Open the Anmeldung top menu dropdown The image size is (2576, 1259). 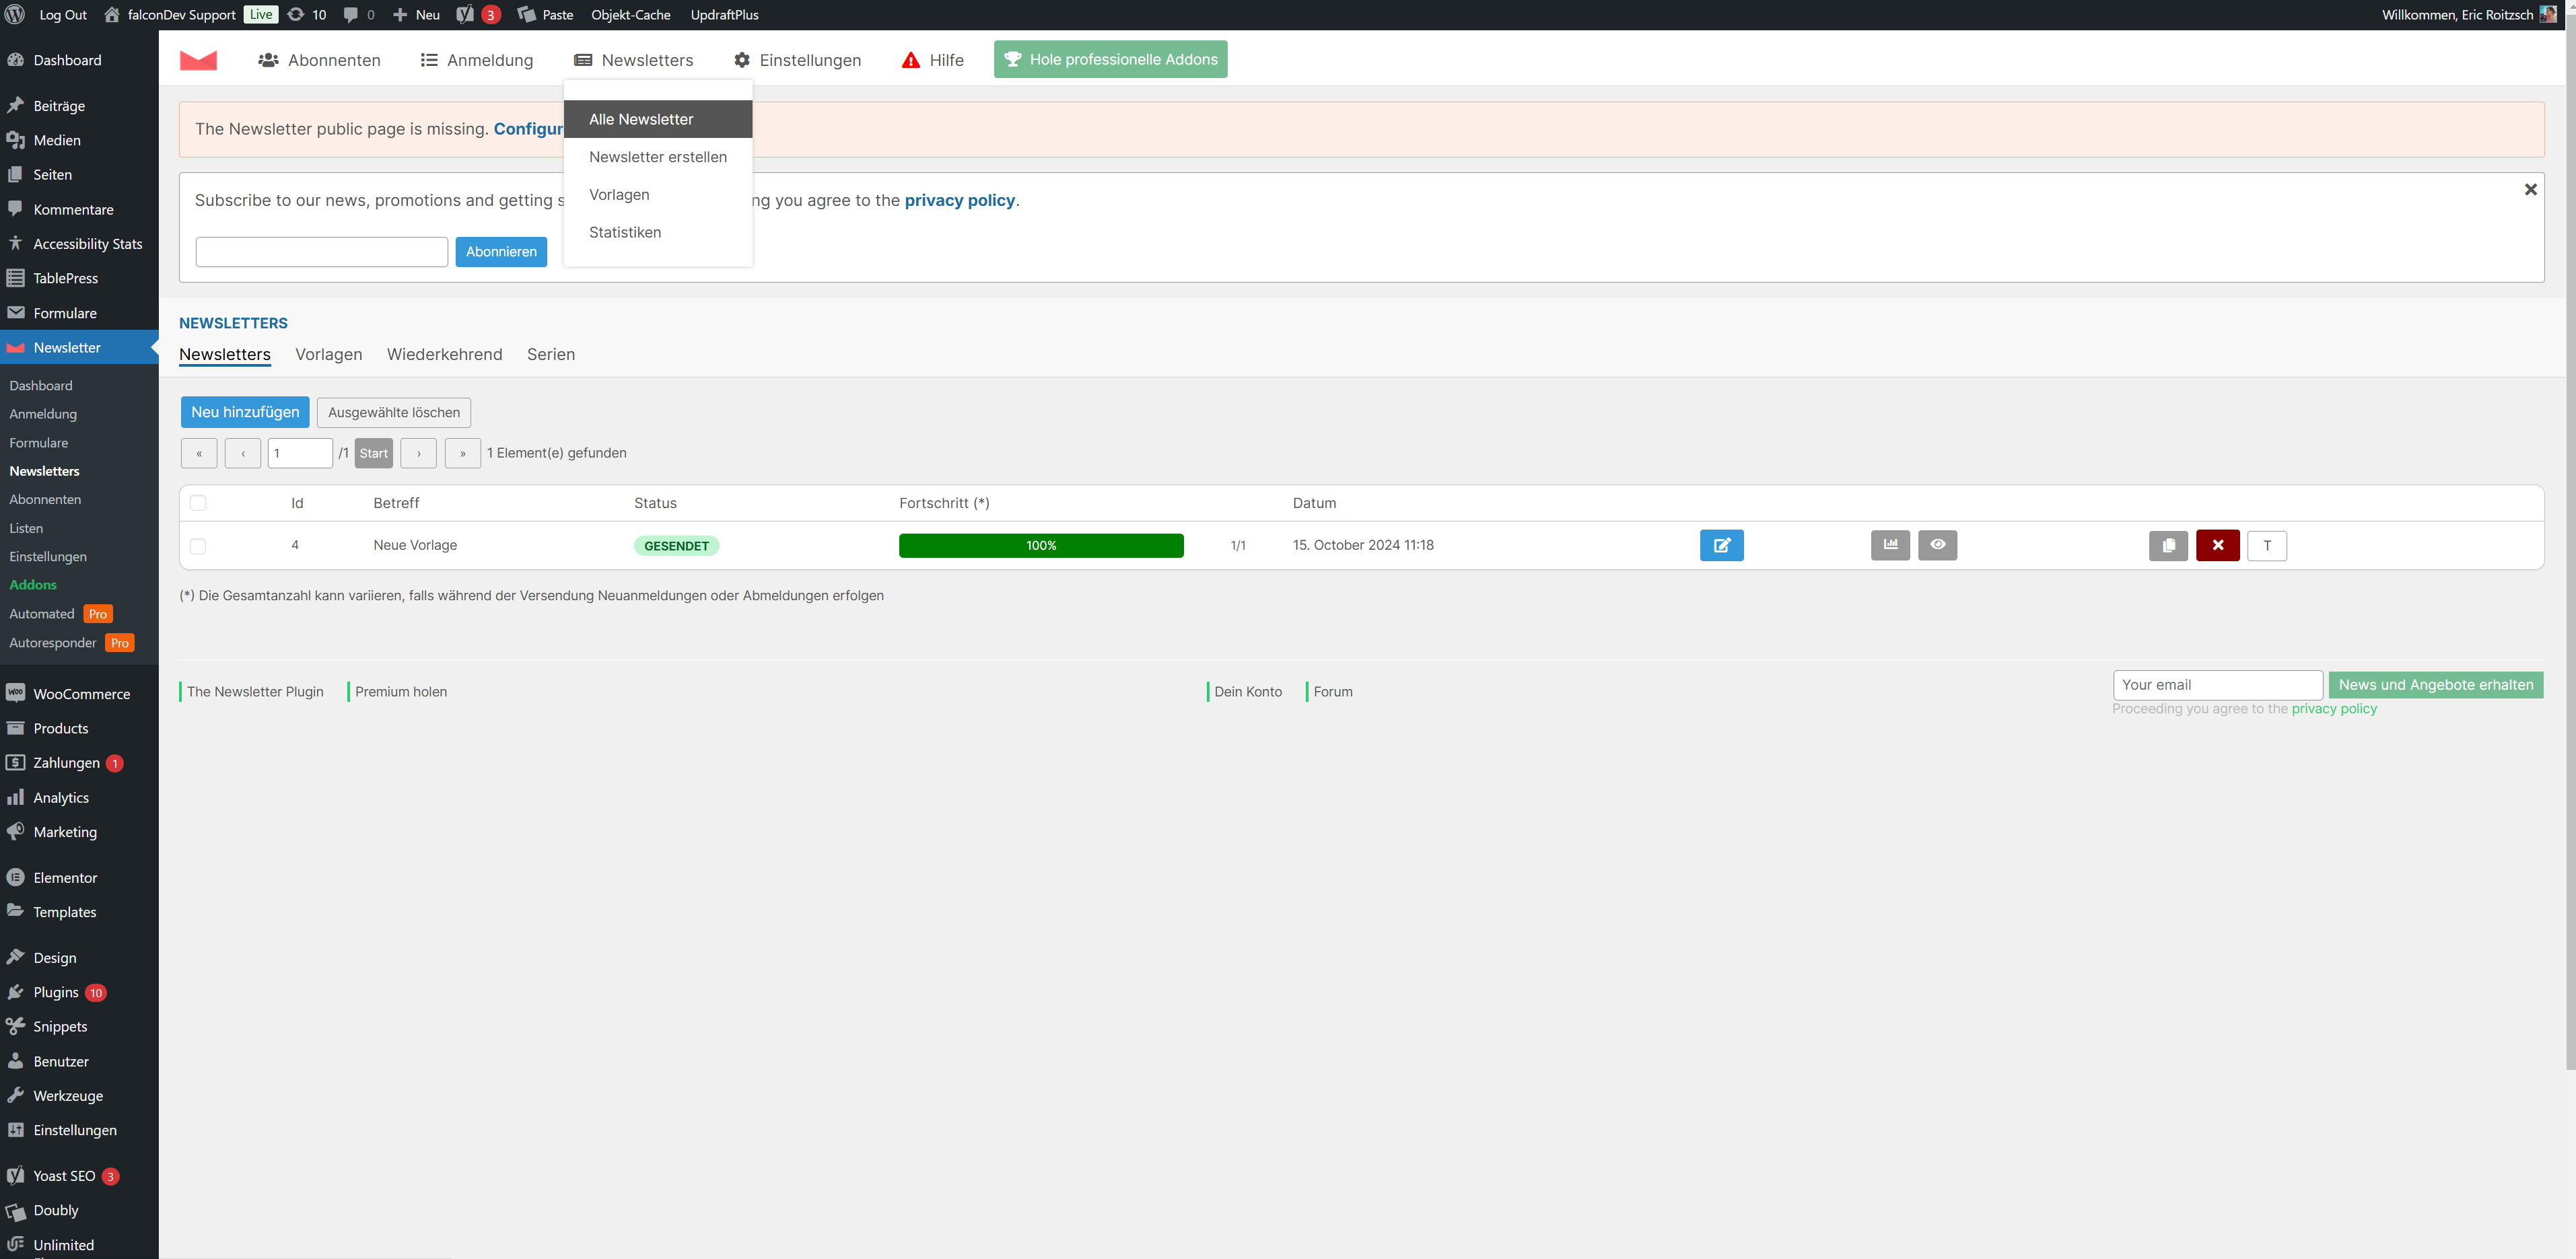coord(477,60)
